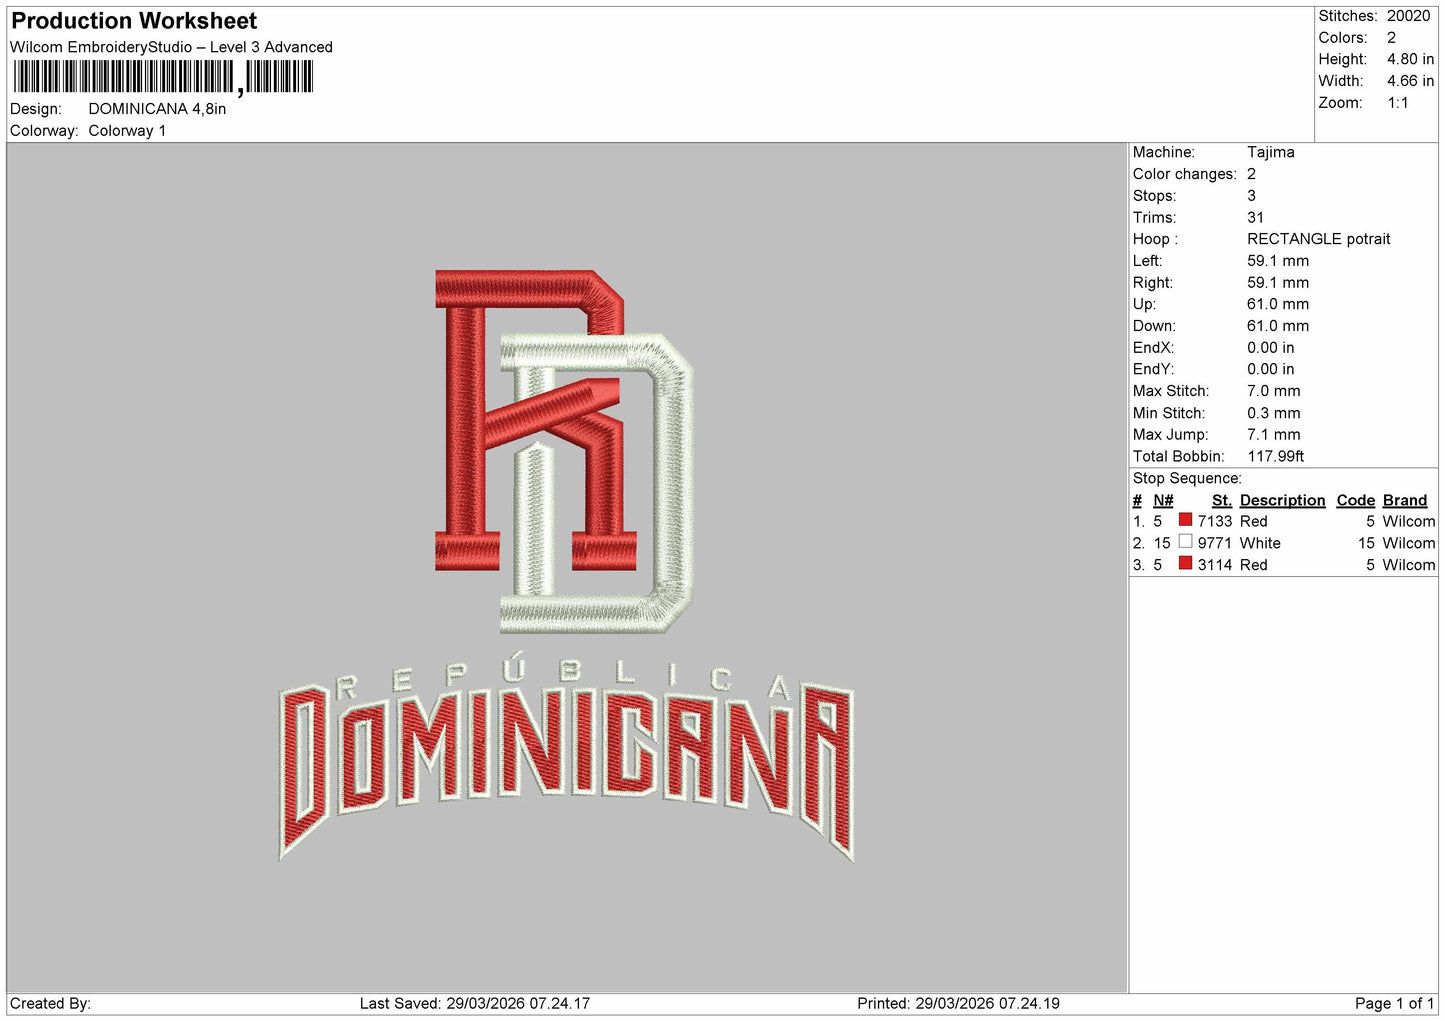Click the 'Up:' value '61.0 mm'
Screen dimensions: 1445x1021
tap(1278, 304)
